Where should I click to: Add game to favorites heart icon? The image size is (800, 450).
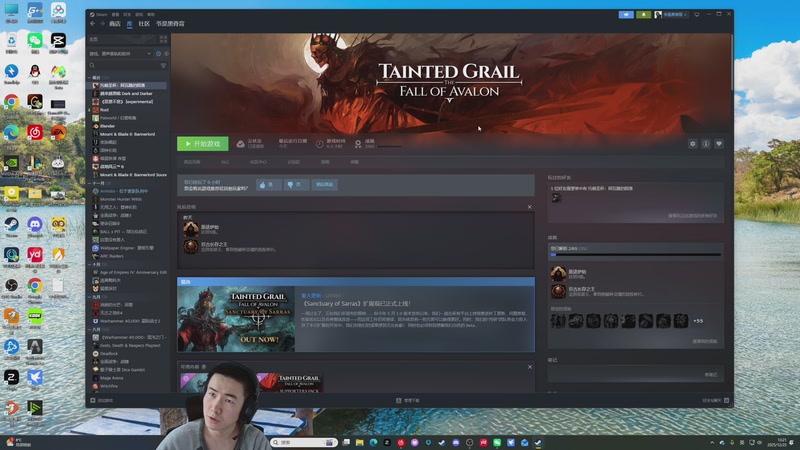pyautogui.click(x=719, y=144)
